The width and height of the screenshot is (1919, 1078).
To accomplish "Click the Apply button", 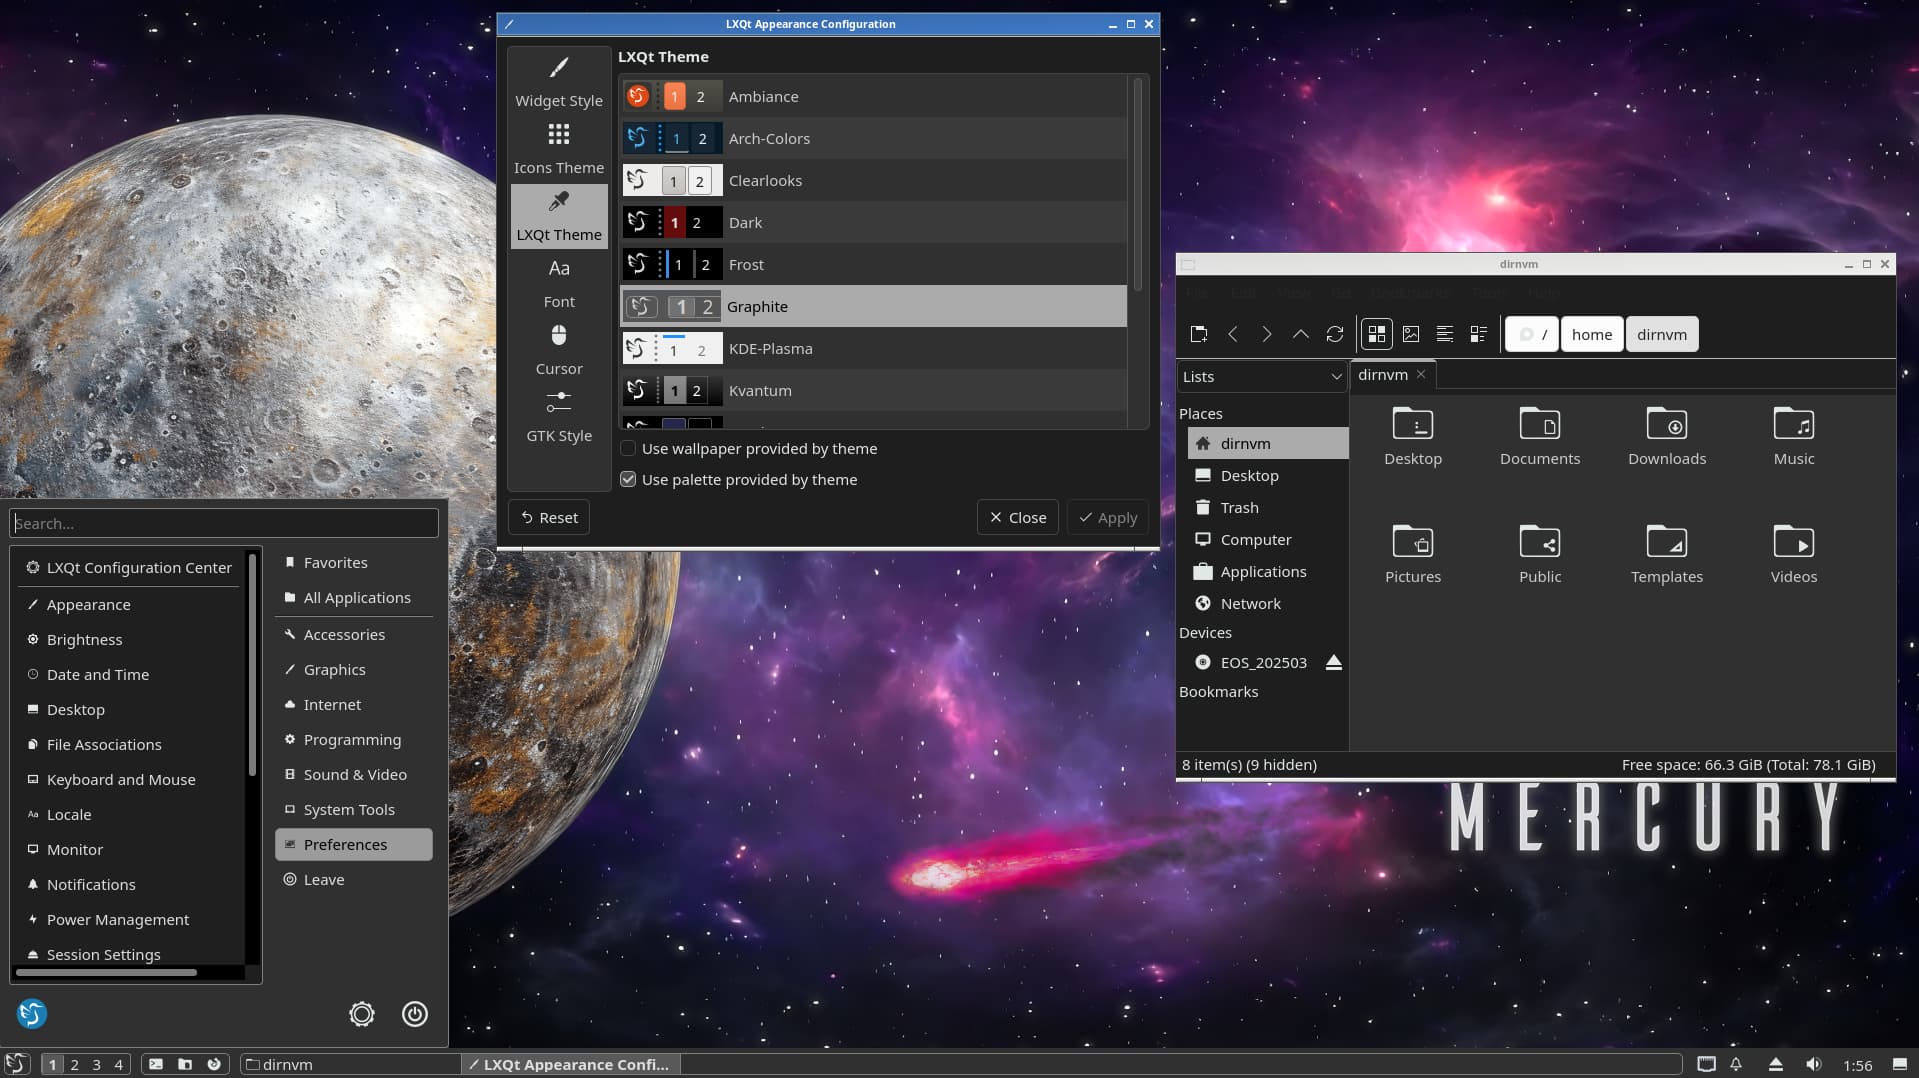I will tap(1107, 517).
